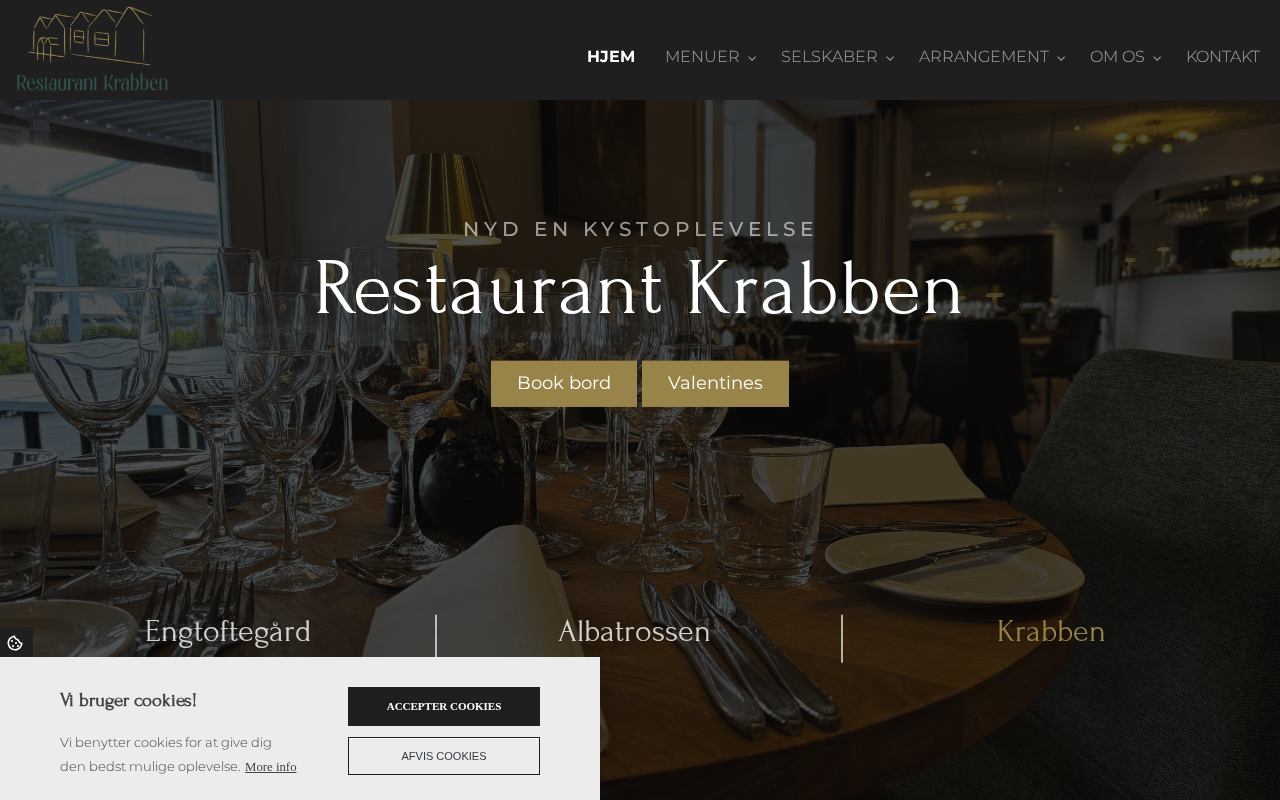
Task: Select the Engtoftegård location tab
Action: (228, 632)
